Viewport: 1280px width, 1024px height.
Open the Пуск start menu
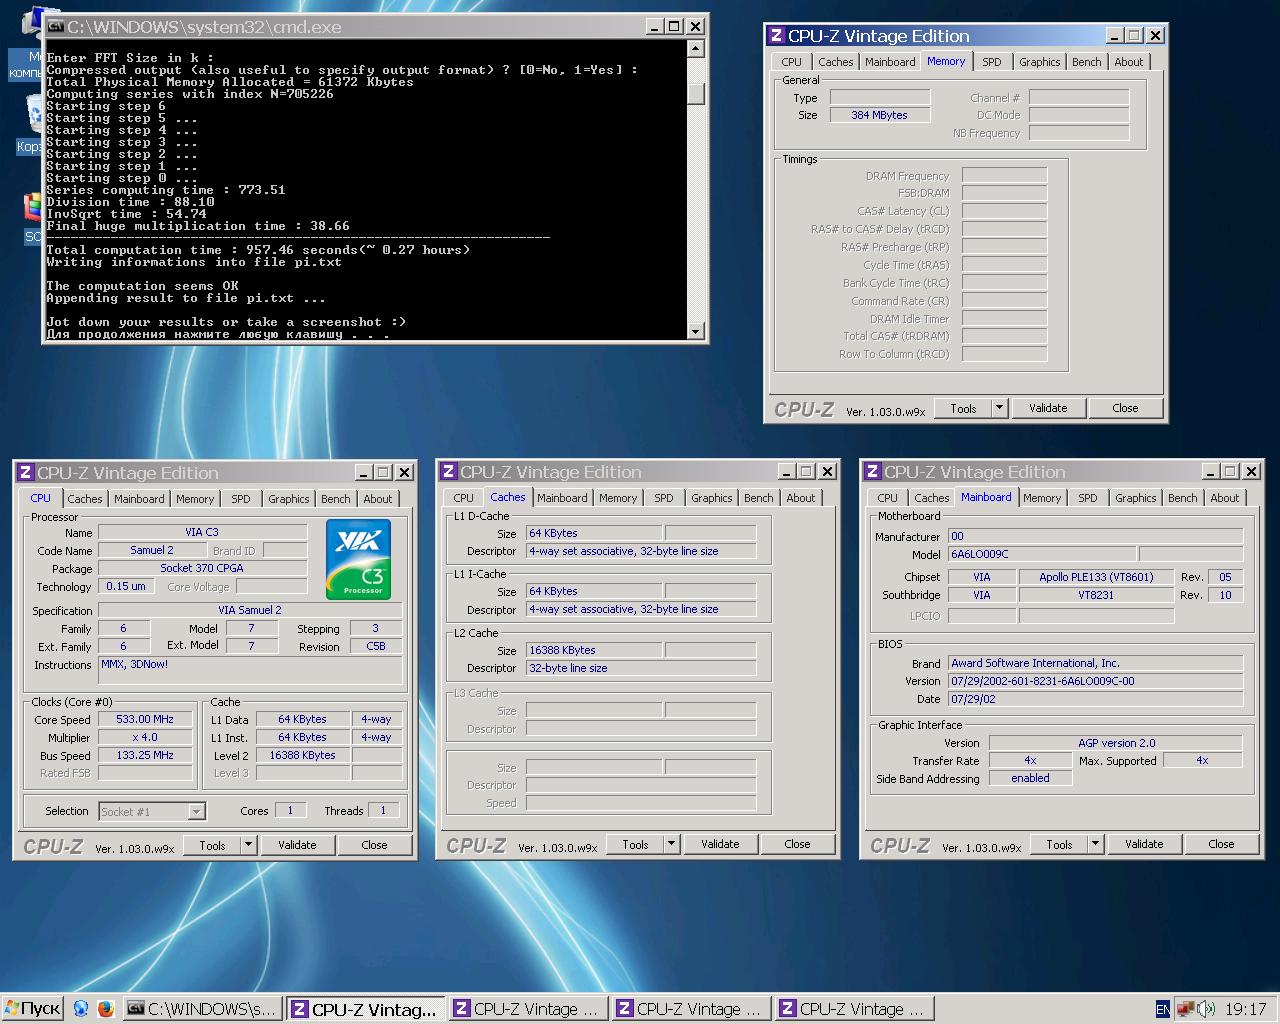pos(33,1009)
